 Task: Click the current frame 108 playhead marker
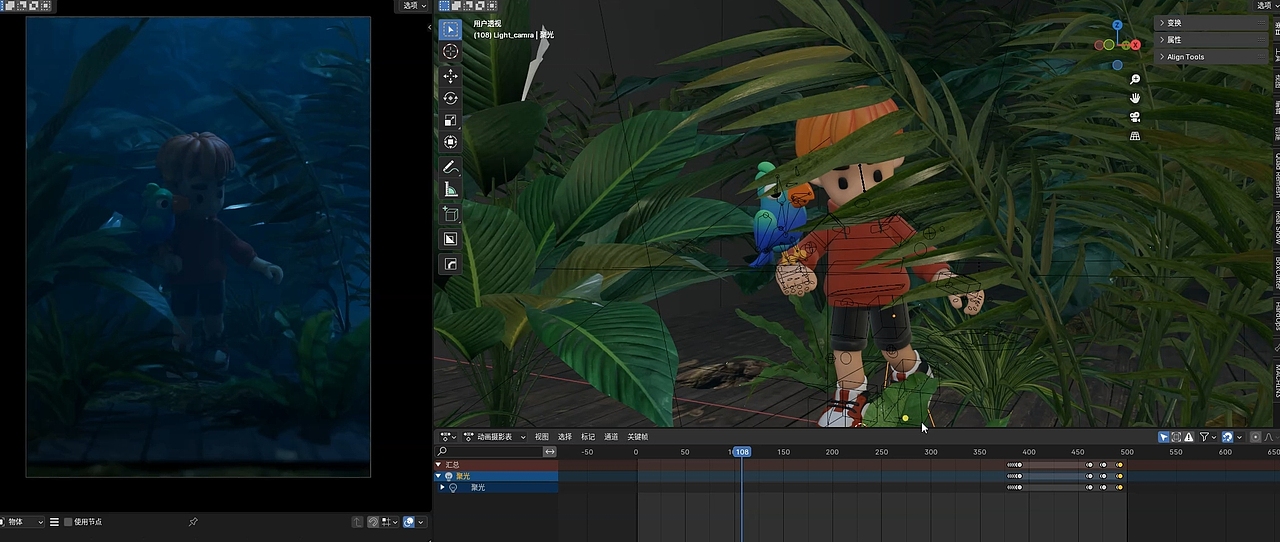coord(741,452)
